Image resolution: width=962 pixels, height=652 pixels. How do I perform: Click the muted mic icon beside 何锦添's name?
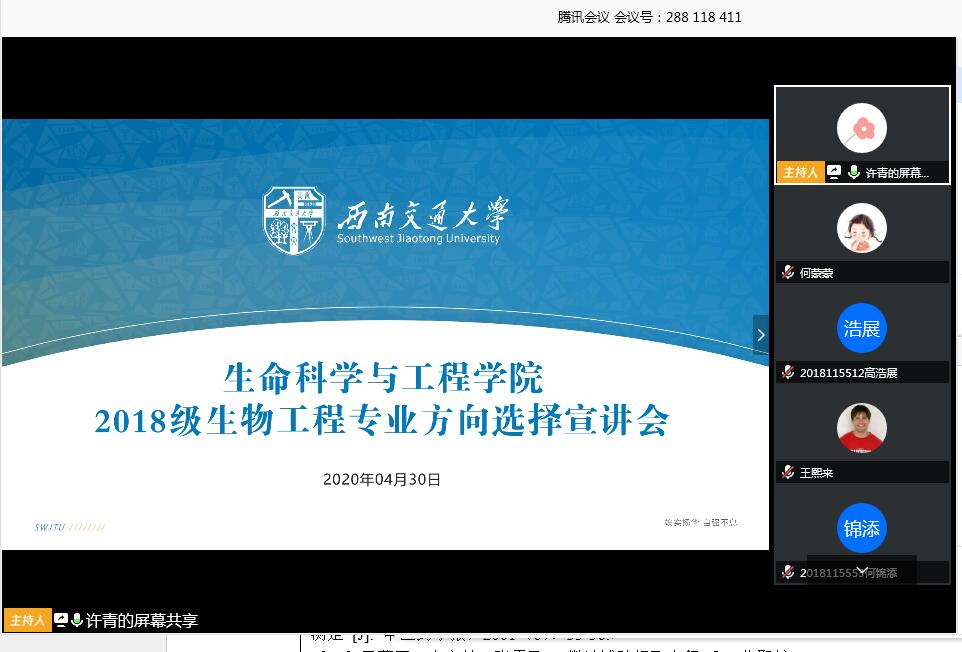coord(788,572)
